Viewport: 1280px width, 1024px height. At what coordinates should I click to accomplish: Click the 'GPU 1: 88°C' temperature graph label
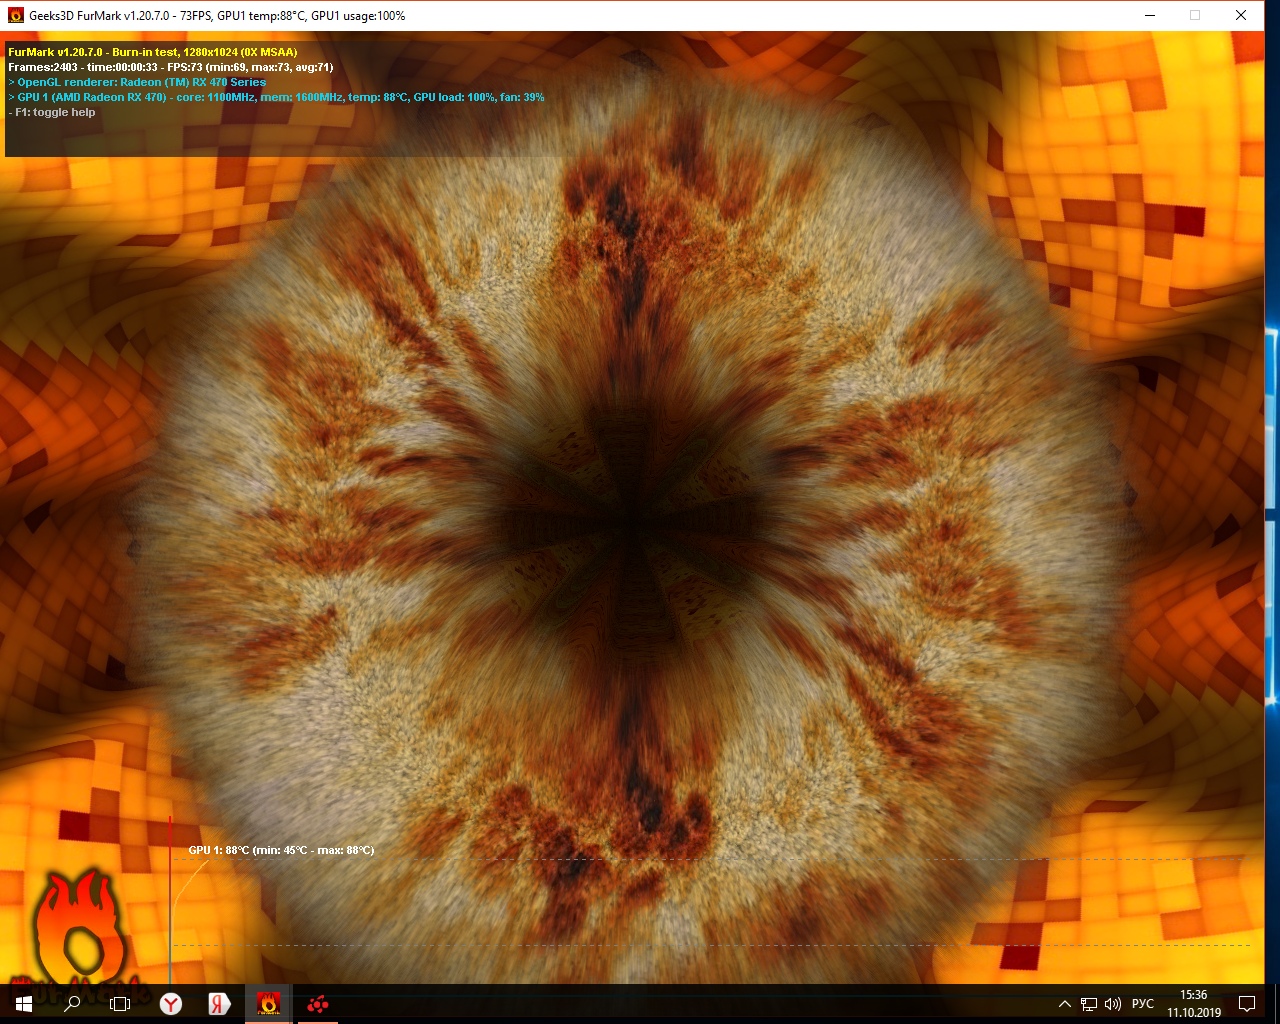(x=281, y=850)
